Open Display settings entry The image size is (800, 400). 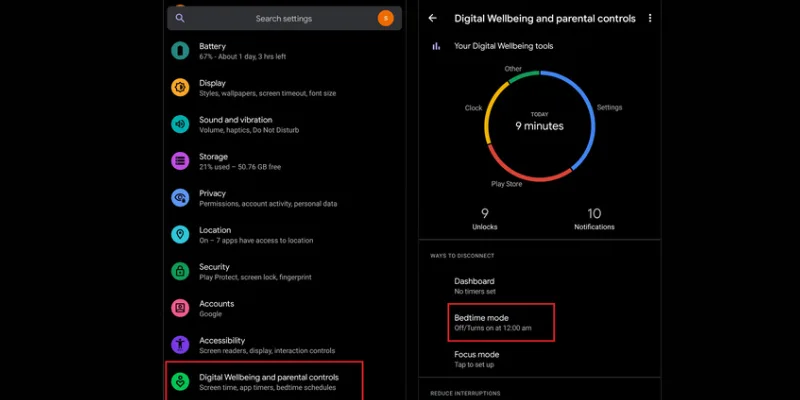(284, 88)
